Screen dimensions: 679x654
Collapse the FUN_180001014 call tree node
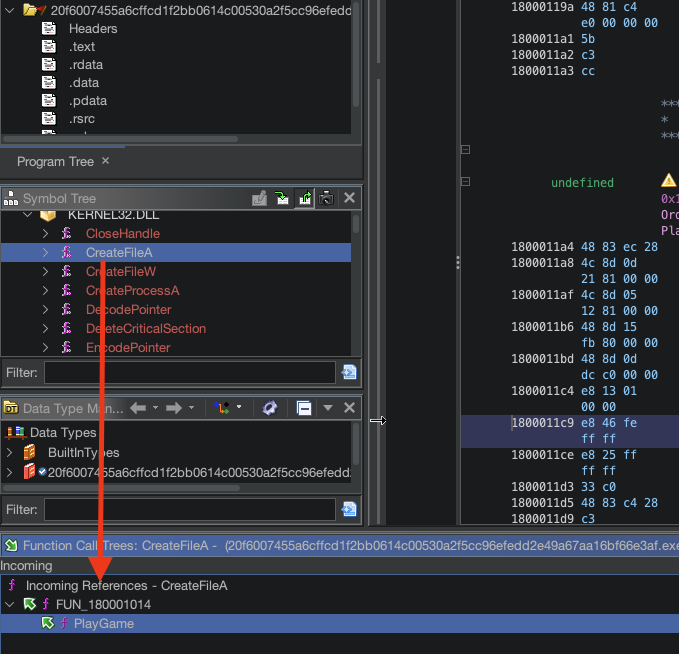10,604
